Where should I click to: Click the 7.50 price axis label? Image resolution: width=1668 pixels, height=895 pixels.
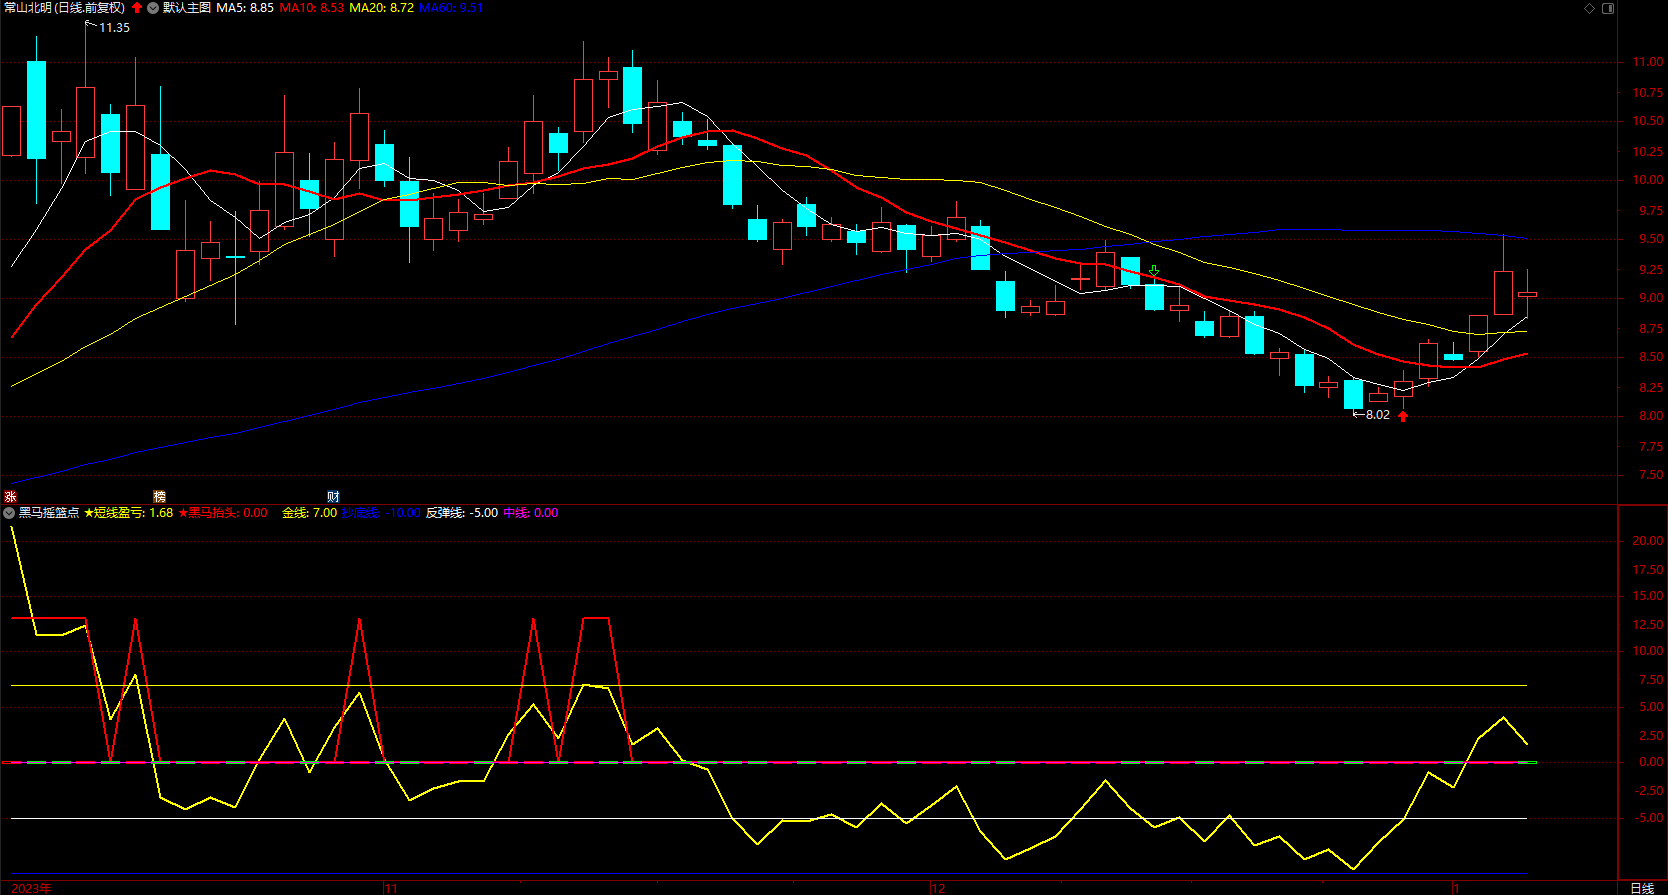tap(1651, 475)
